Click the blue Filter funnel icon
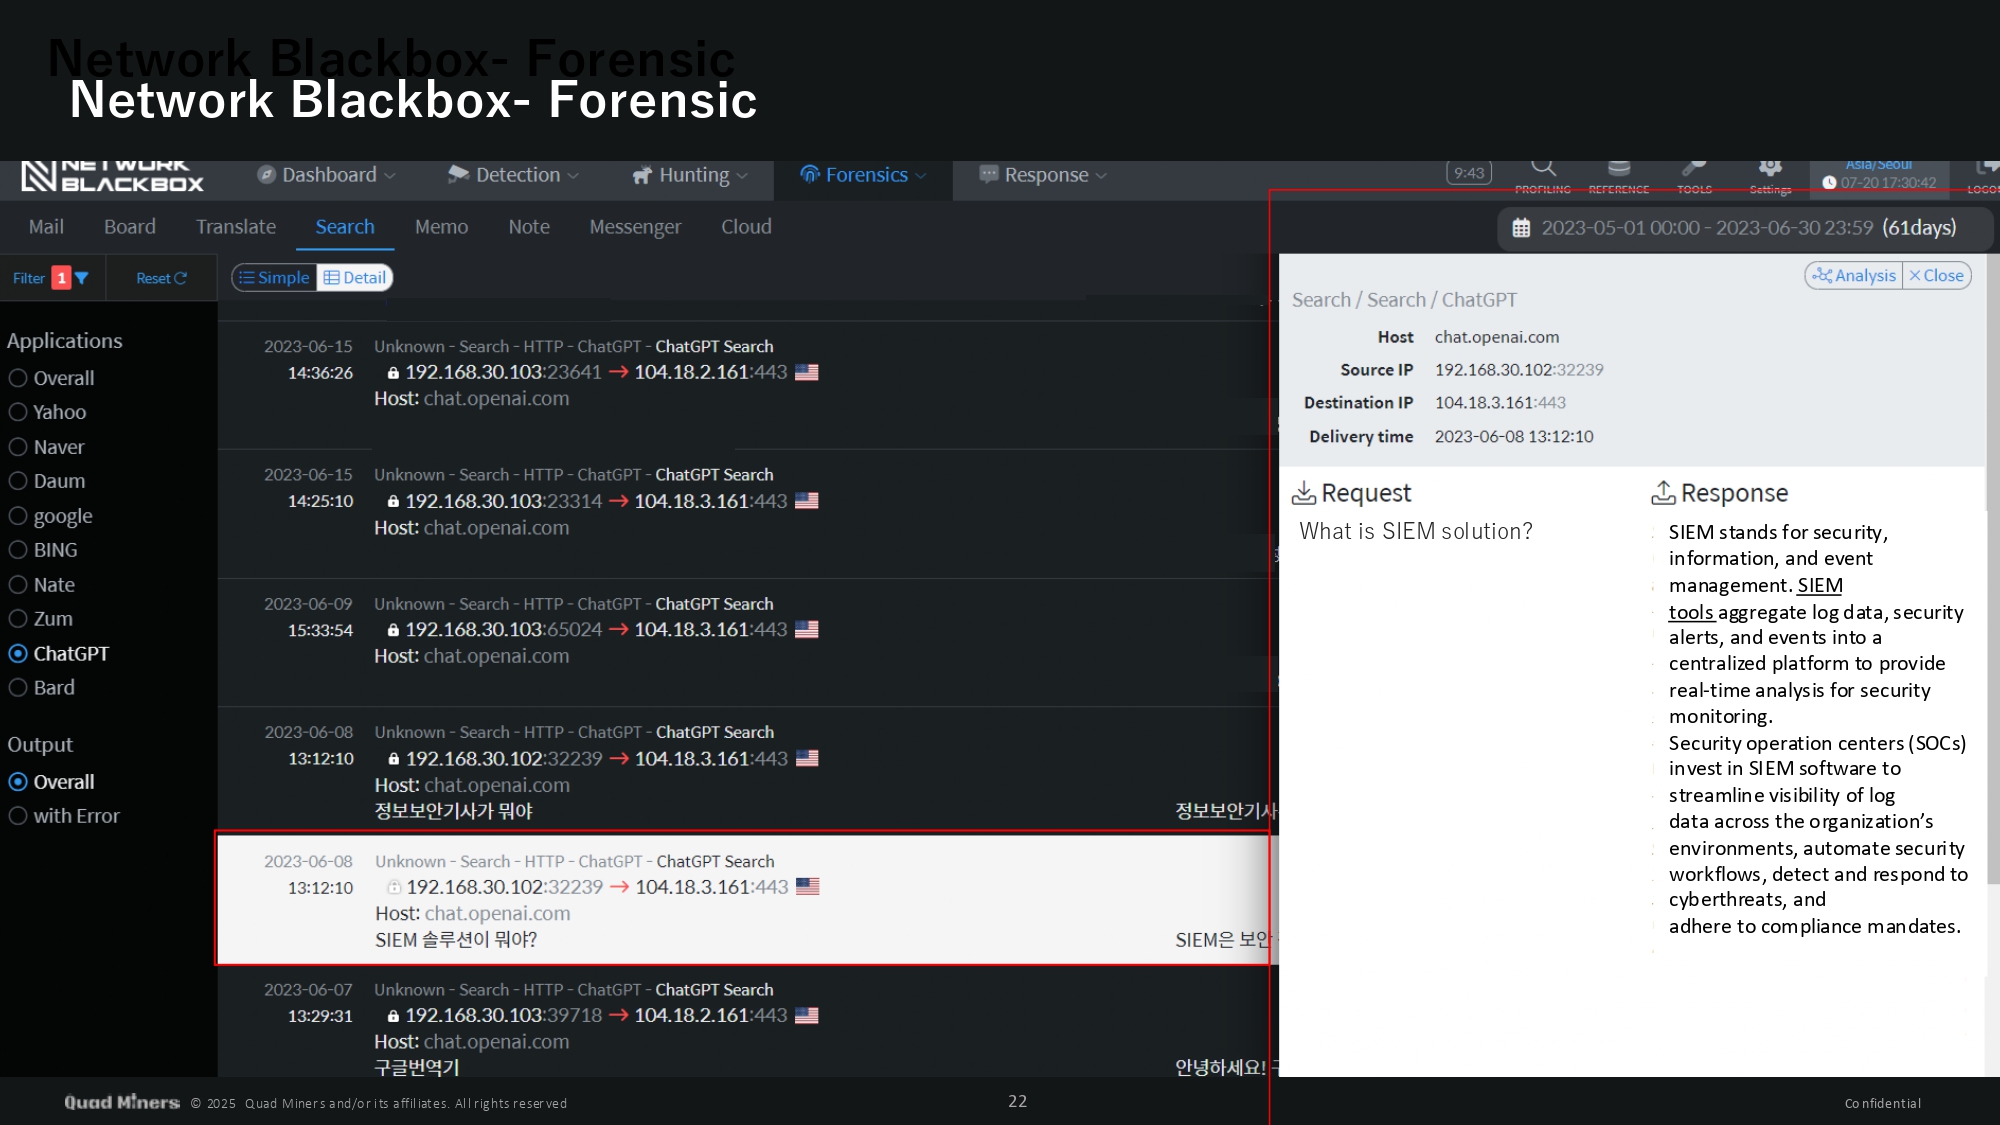Viewport: 2000px width, 1125px height. 82,278
